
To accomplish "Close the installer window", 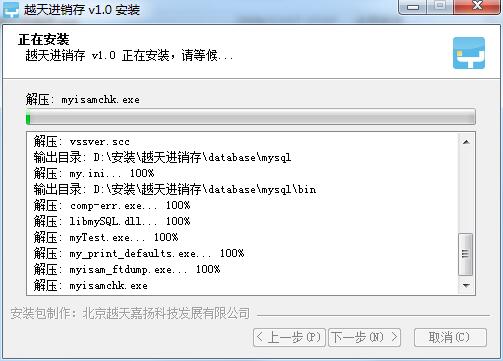I will click(x=477, y=7).
